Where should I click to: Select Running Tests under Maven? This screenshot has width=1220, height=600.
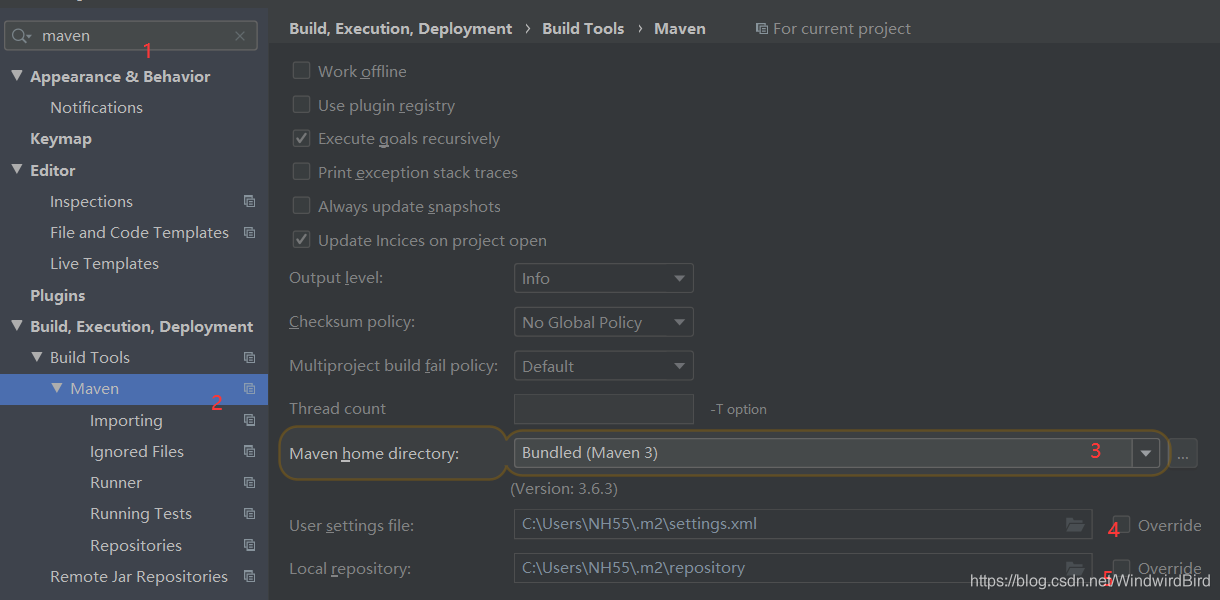point(141,514)
